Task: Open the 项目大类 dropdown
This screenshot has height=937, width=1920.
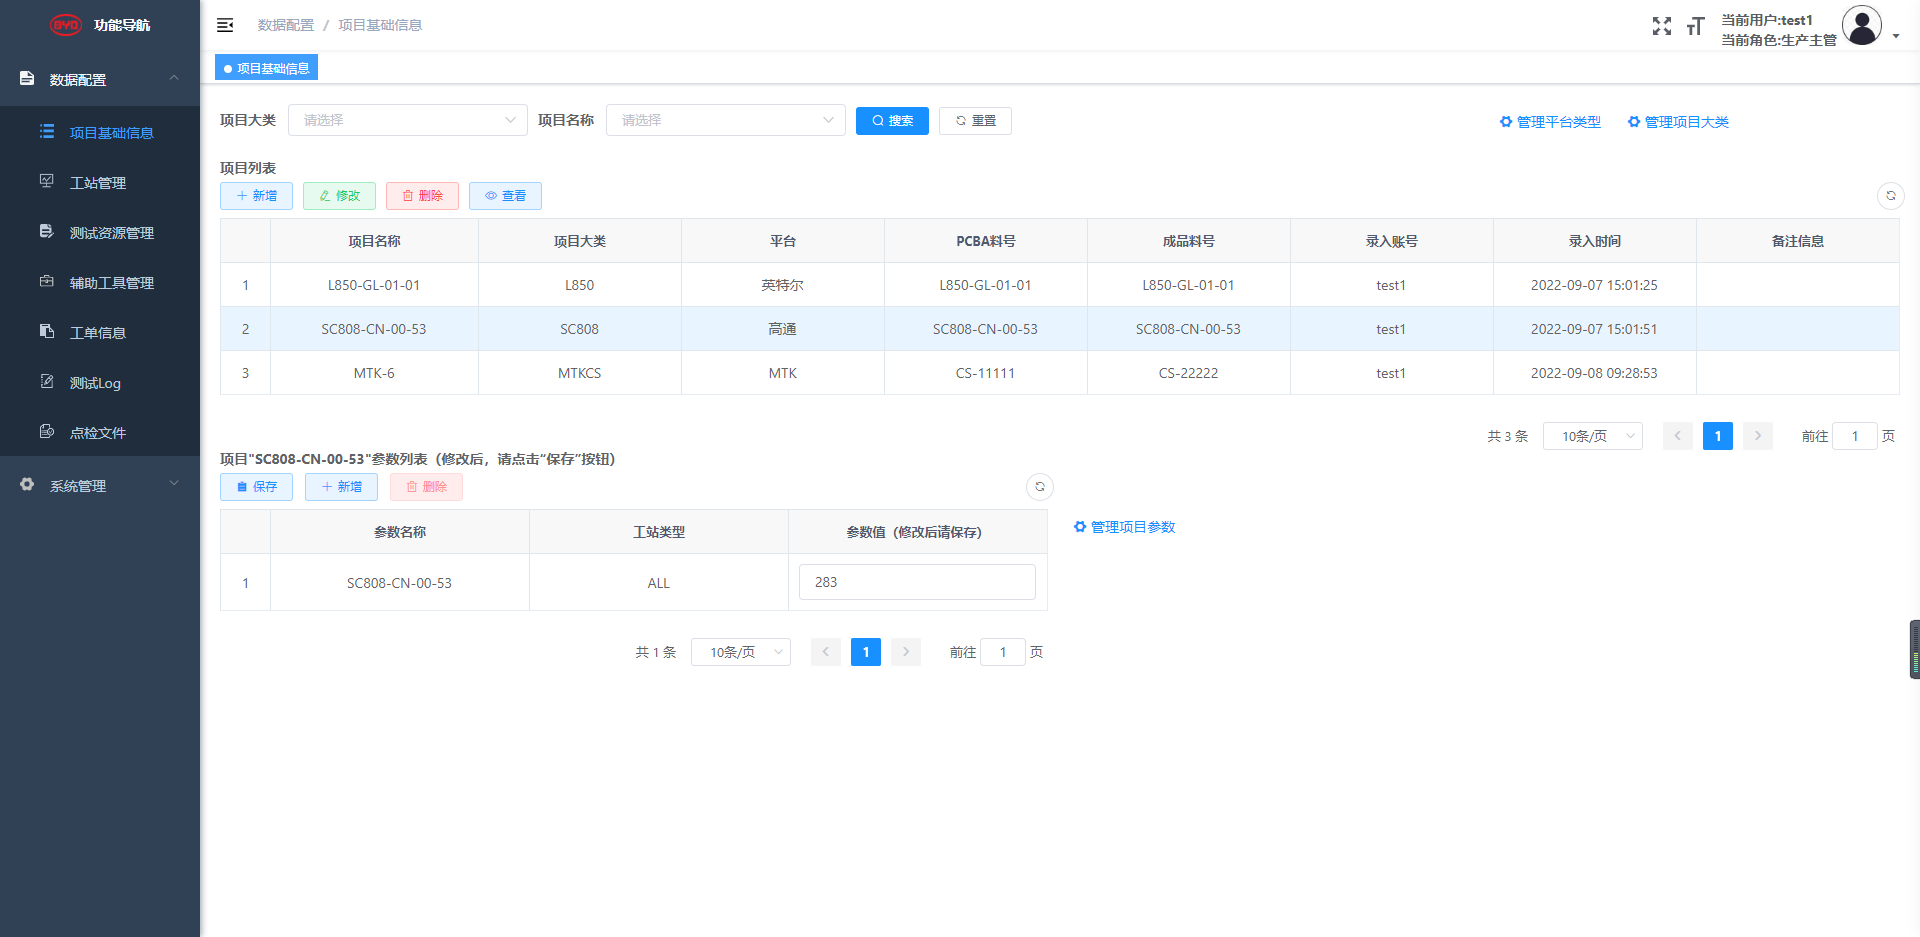Action: (408, 120)
